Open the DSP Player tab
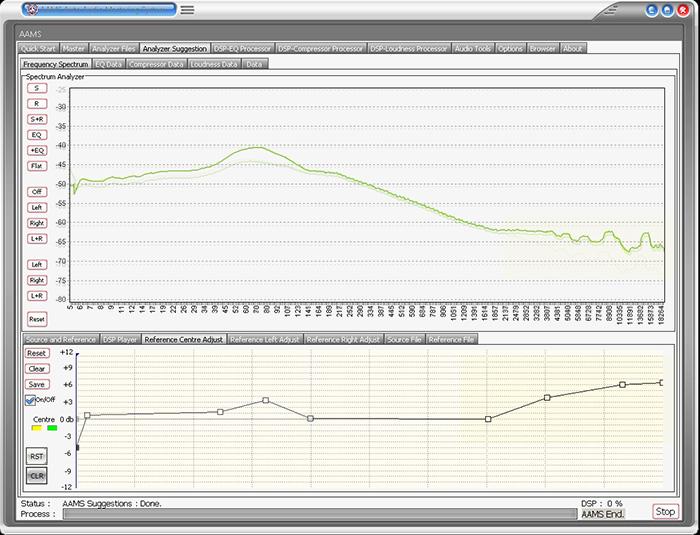This screenshot has width=700, height=535. (x=120, y=339)
